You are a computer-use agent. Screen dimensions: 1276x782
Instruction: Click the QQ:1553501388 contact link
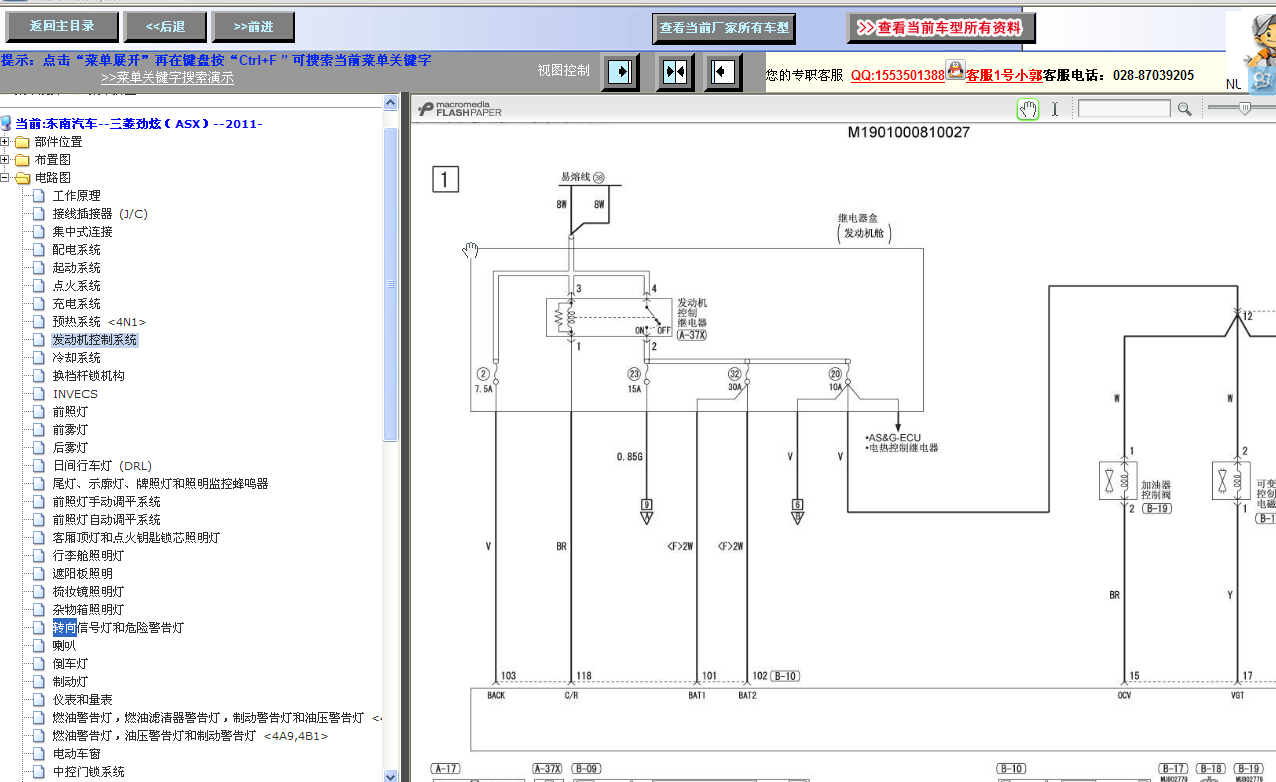897,75
